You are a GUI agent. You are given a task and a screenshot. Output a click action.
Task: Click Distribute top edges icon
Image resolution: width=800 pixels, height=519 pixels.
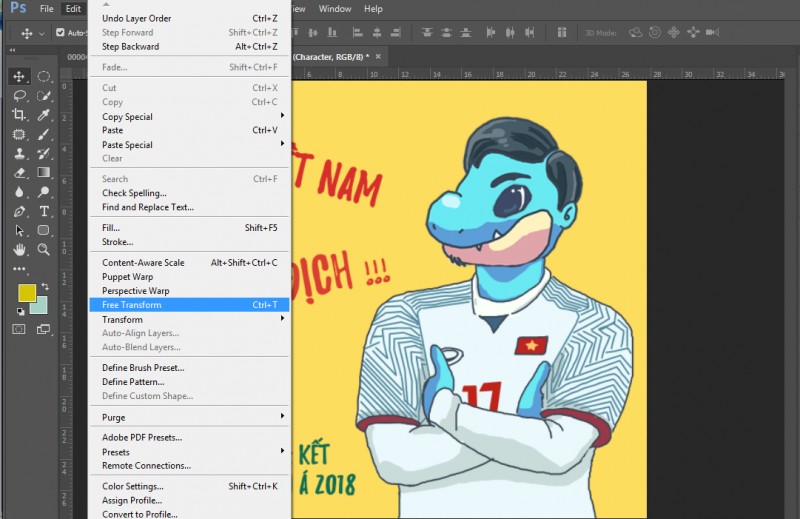click(x=428, y=33)
